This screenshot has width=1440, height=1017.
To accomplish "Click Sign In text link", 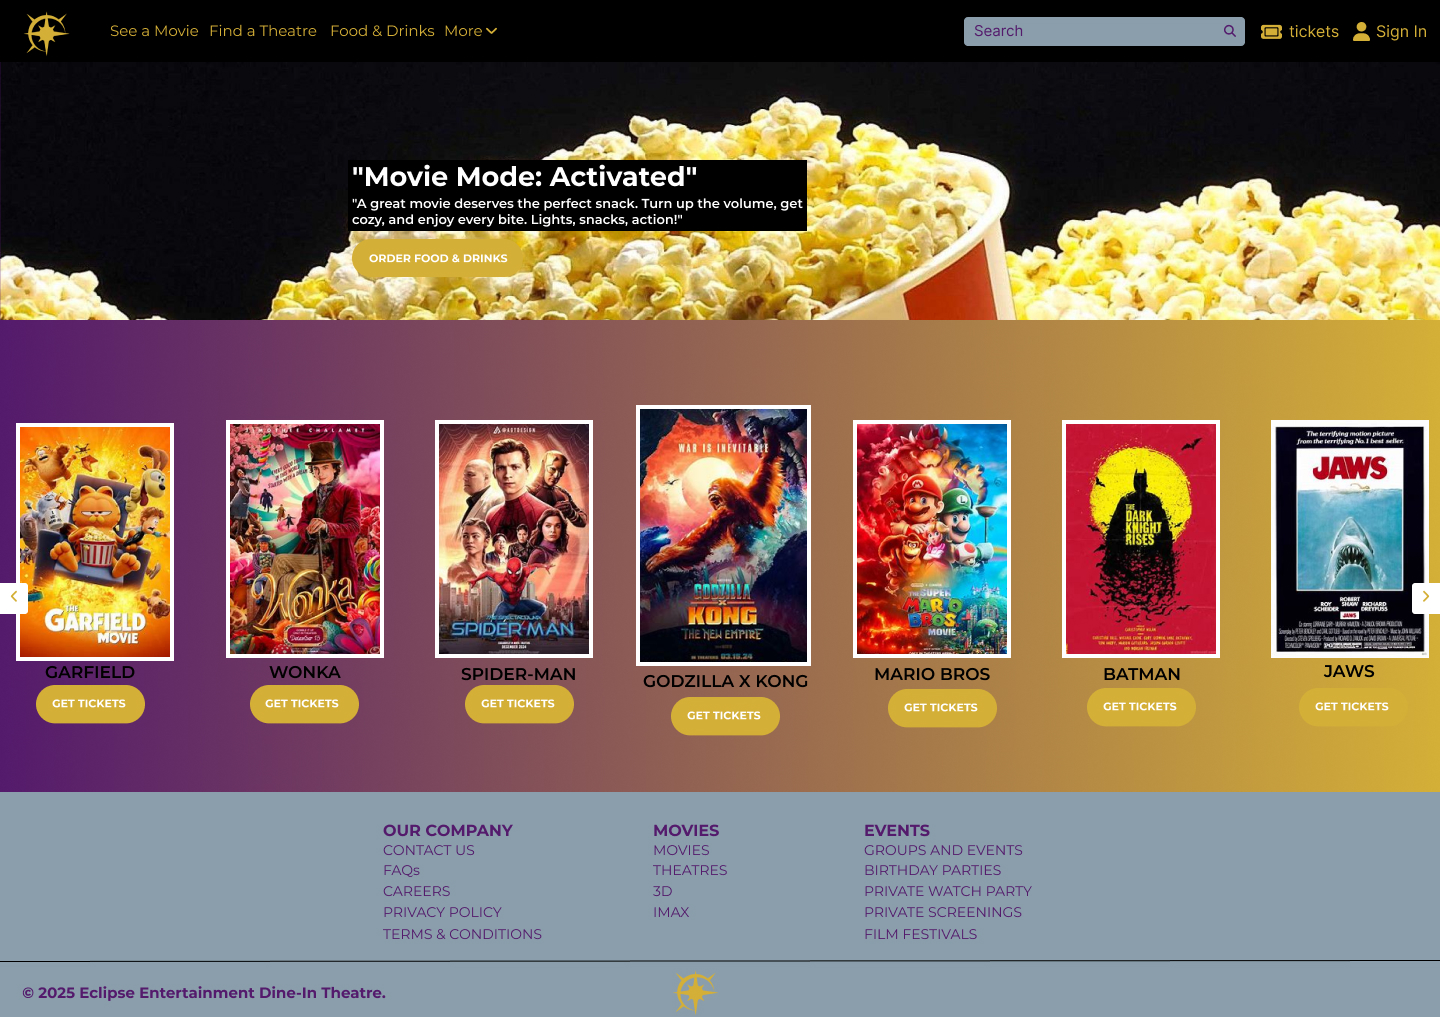I will [x=1401, y=32].
